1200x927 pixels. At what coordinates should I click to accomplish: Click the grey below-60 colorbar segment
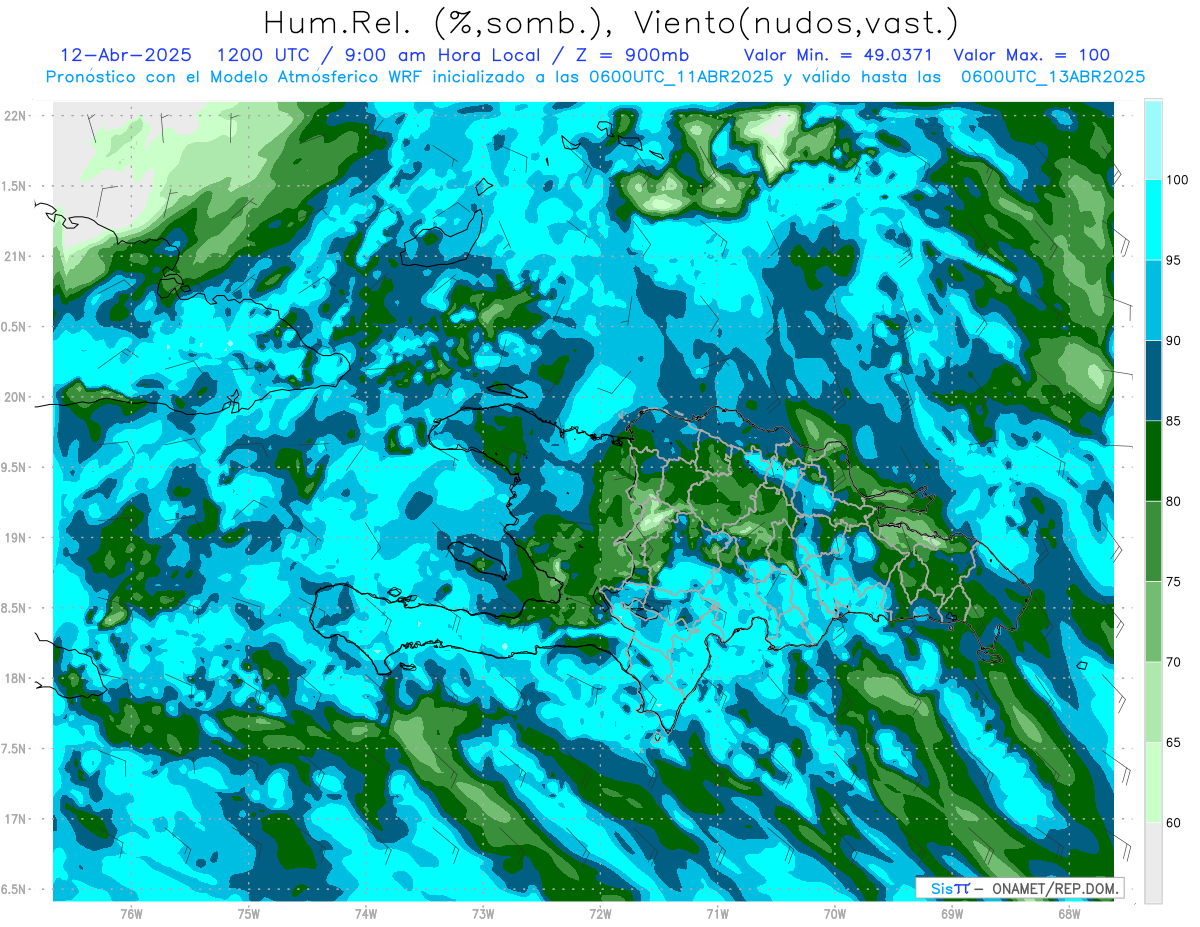1153,863
